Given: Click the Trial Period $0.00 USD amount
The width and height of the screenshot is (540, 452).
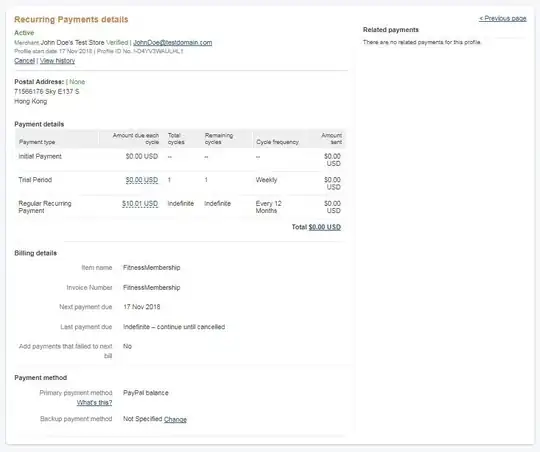Looking at the screenshot, I should (x=142, y=180).
